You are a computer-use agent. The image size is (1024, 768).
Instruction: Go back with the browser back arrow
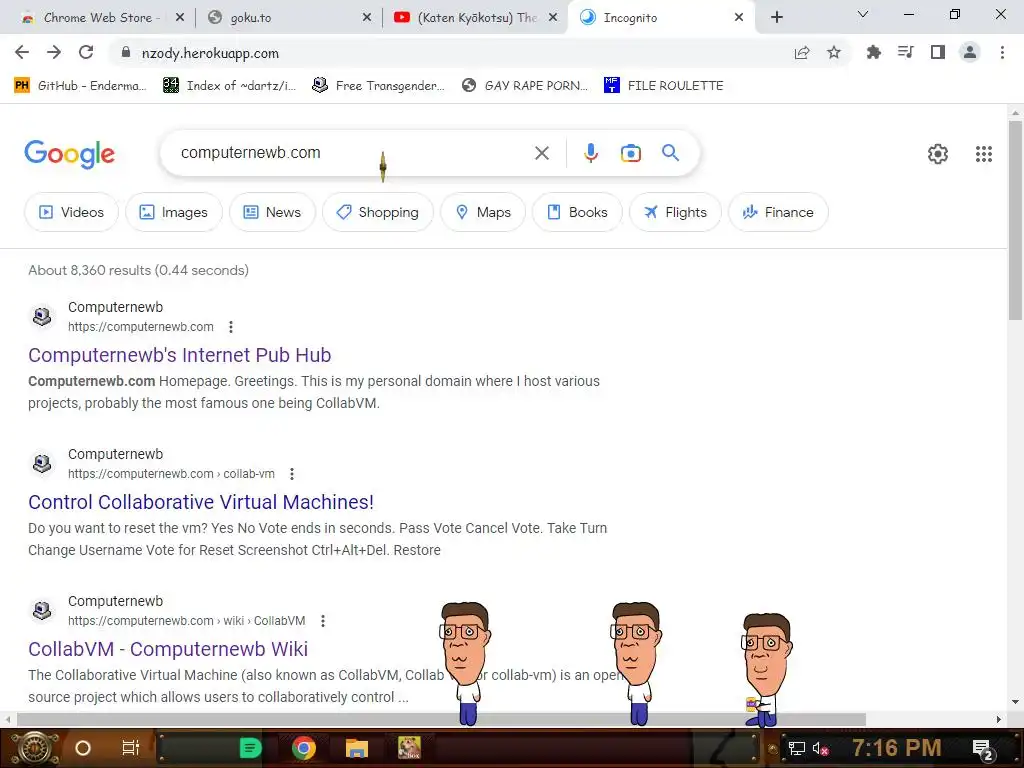[x=22, y=52]
